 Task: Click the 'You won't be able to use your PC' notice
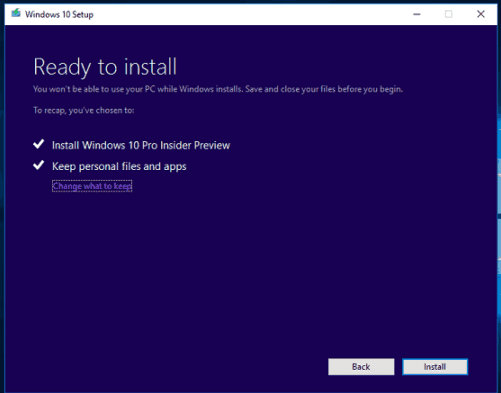coord(218,89)
